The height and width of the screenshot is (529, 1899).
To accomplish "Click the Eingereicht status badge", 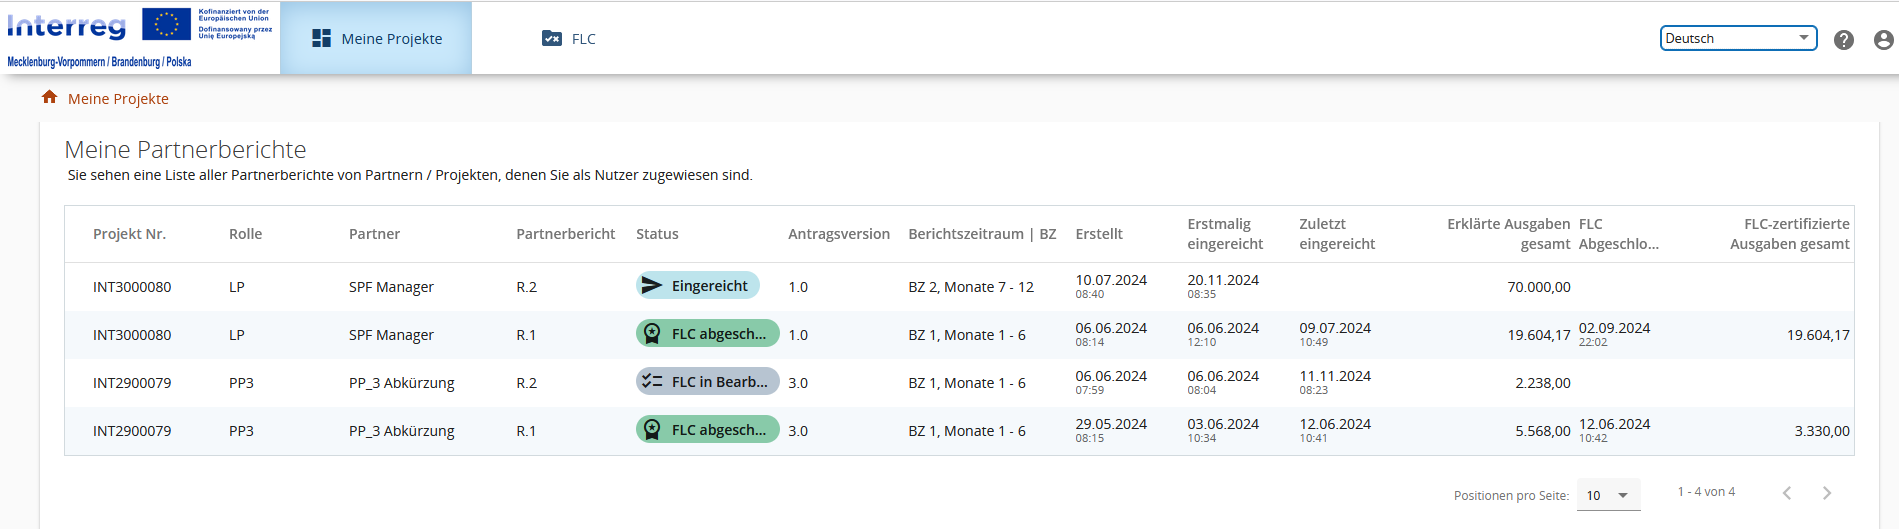I will [x=698, y=286].
